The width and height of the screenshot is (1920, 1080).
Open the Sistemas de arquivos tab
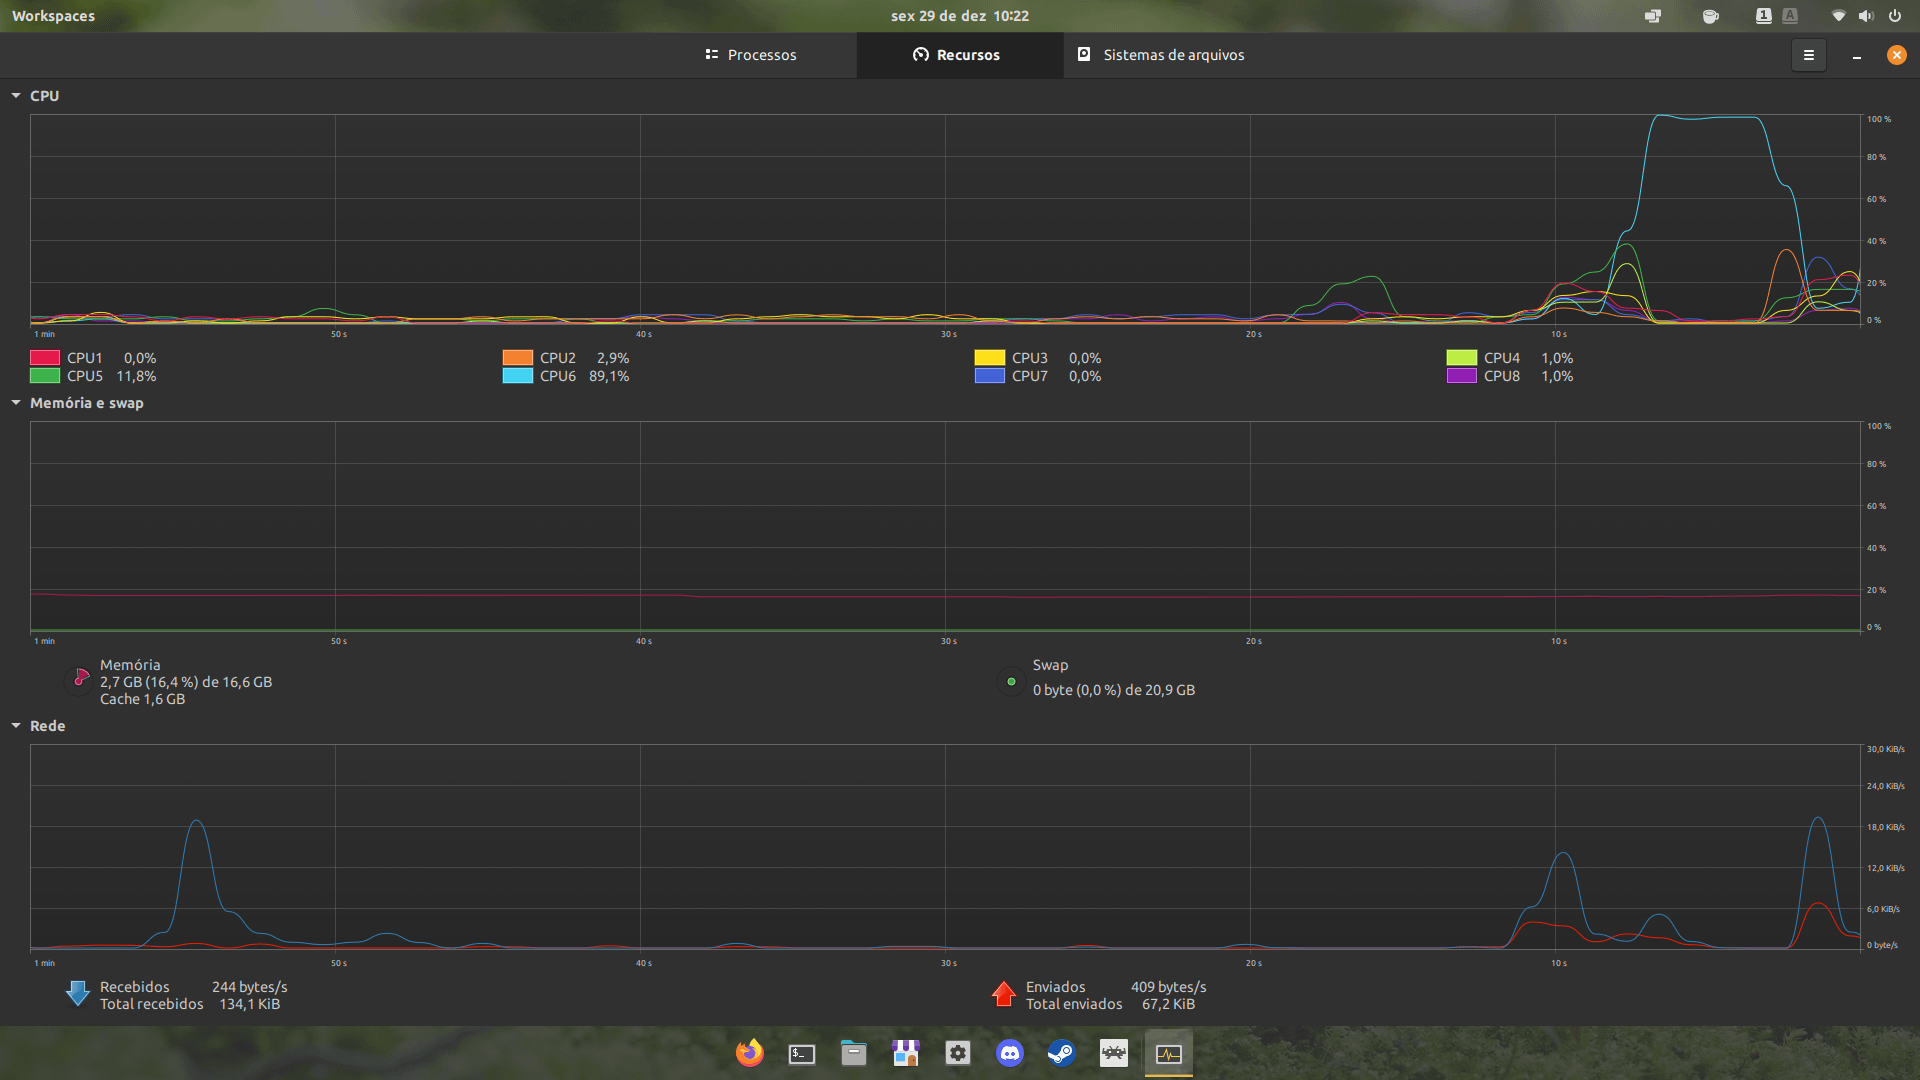click(x=1161, y=55)
